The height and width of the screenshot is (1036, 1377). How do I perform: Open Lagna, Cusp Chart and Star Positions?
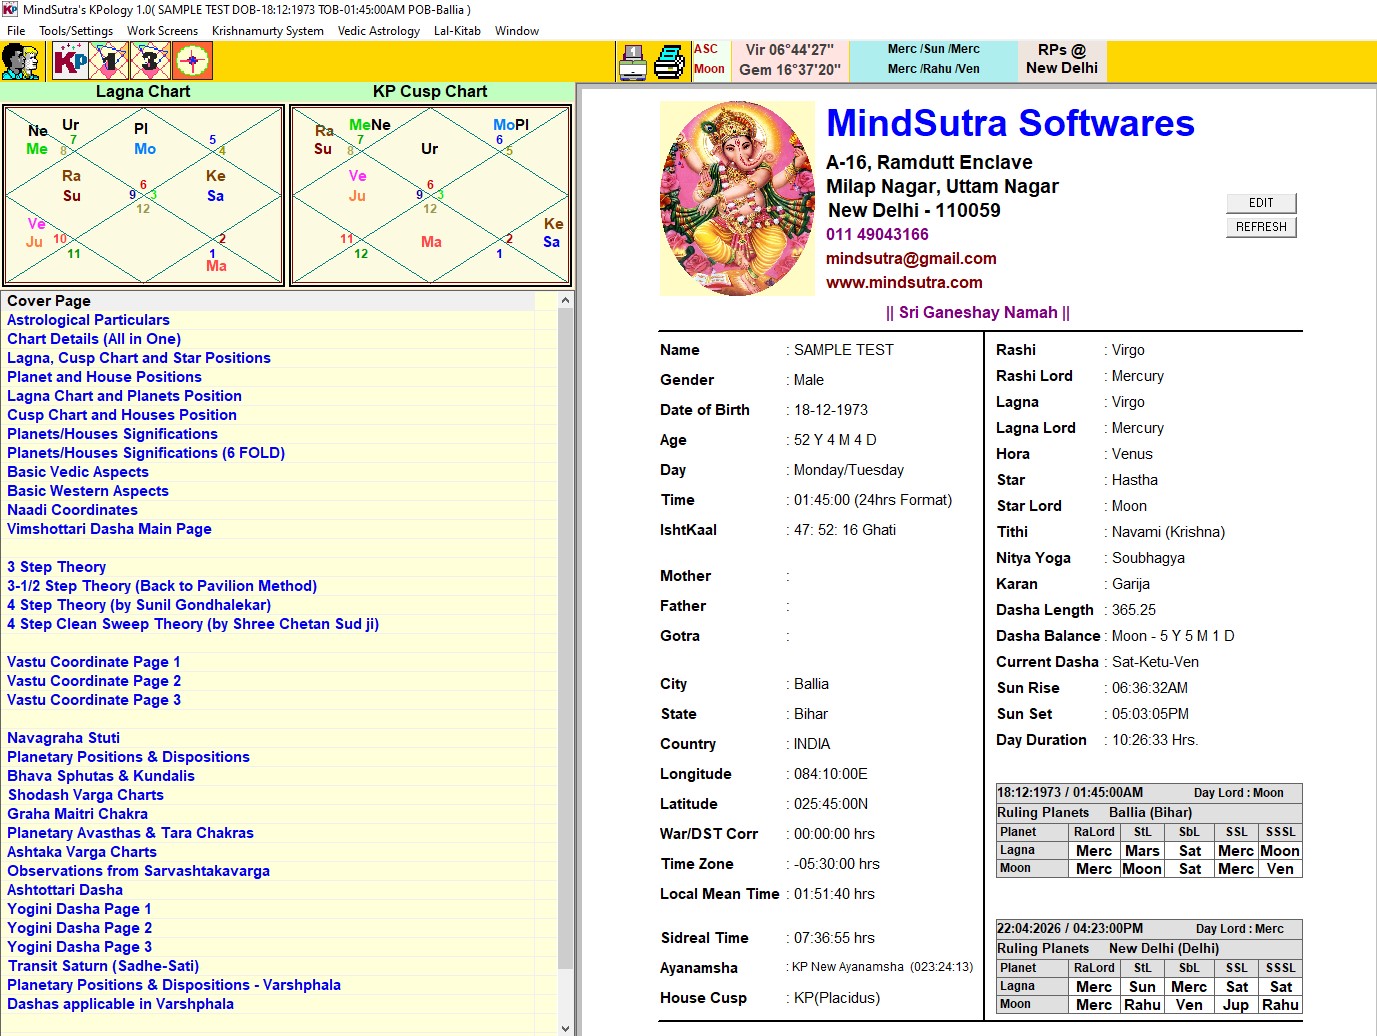point(139,358)
